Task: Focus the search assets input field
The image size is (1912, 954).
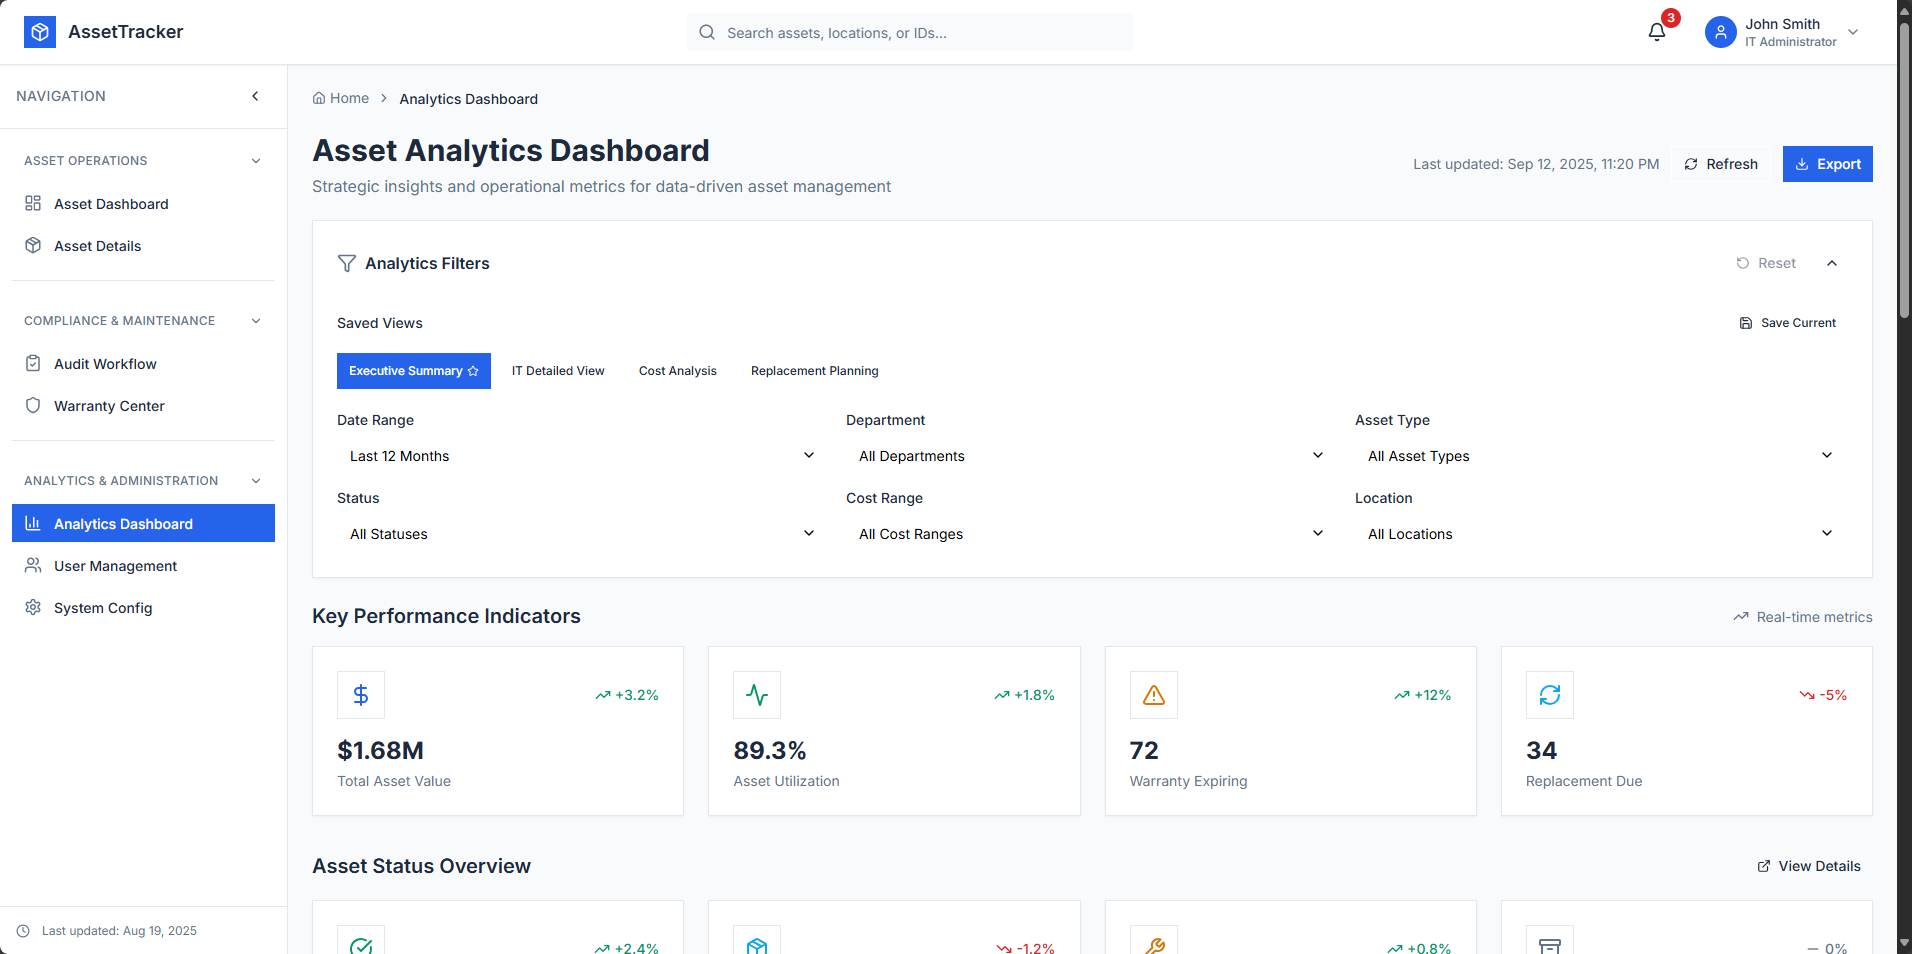Action: (x=910, y=32)
